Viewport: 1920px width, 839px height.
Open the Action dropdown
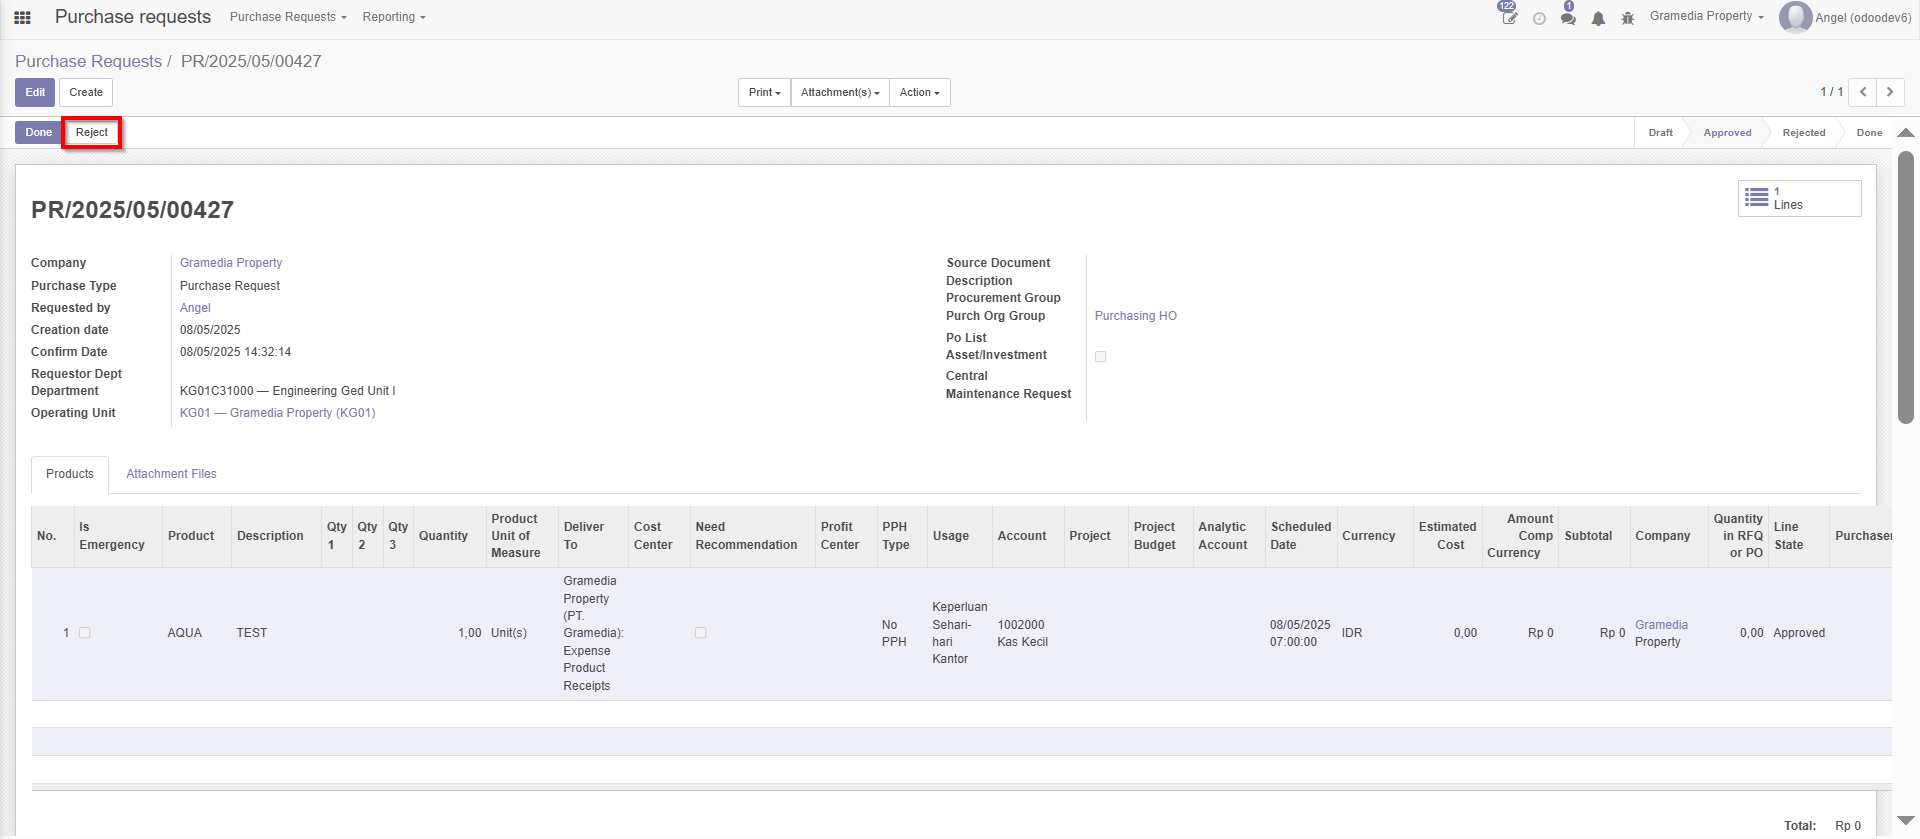(919, 92)
